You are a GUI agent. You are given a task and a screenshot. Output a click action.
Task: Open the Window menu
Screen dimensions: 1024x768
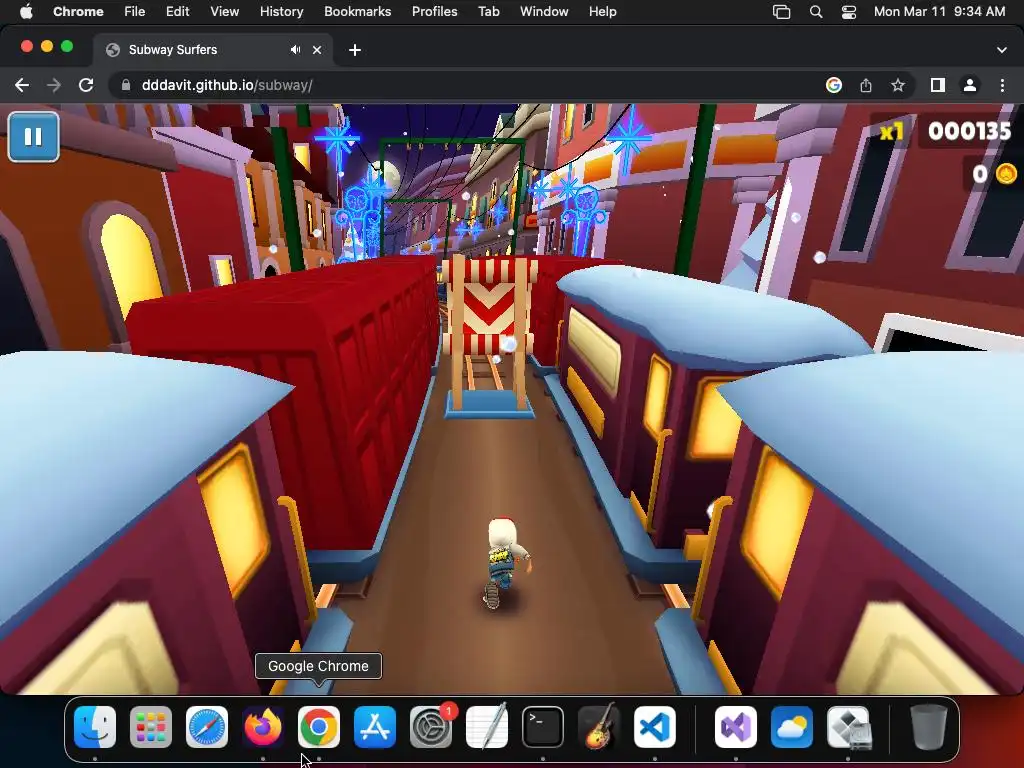click(x=544, y=12)
